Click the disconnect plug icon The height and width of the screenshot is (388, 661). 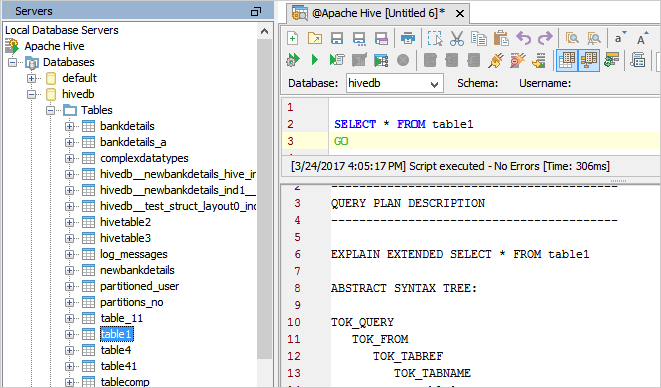click(518, 60)
